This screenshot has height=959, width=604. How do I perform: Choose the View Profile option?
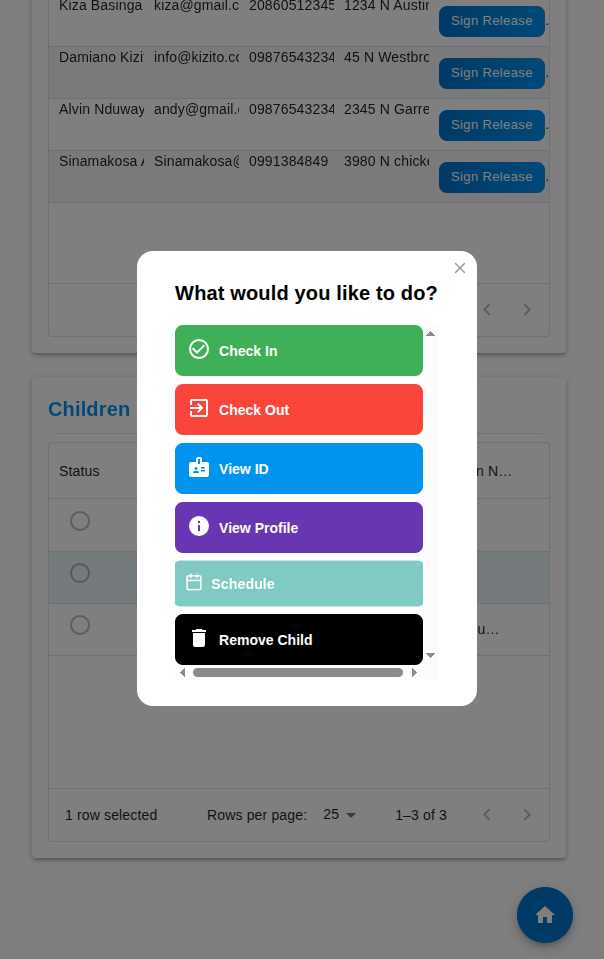point(299,527)
